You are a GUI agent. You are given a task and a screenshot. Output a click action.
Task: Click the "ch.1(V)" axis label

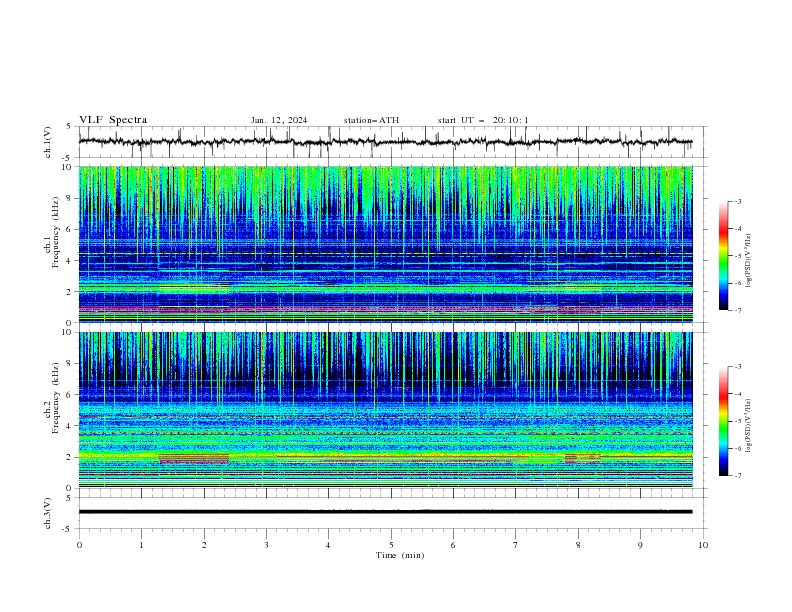tap(48, 142)
